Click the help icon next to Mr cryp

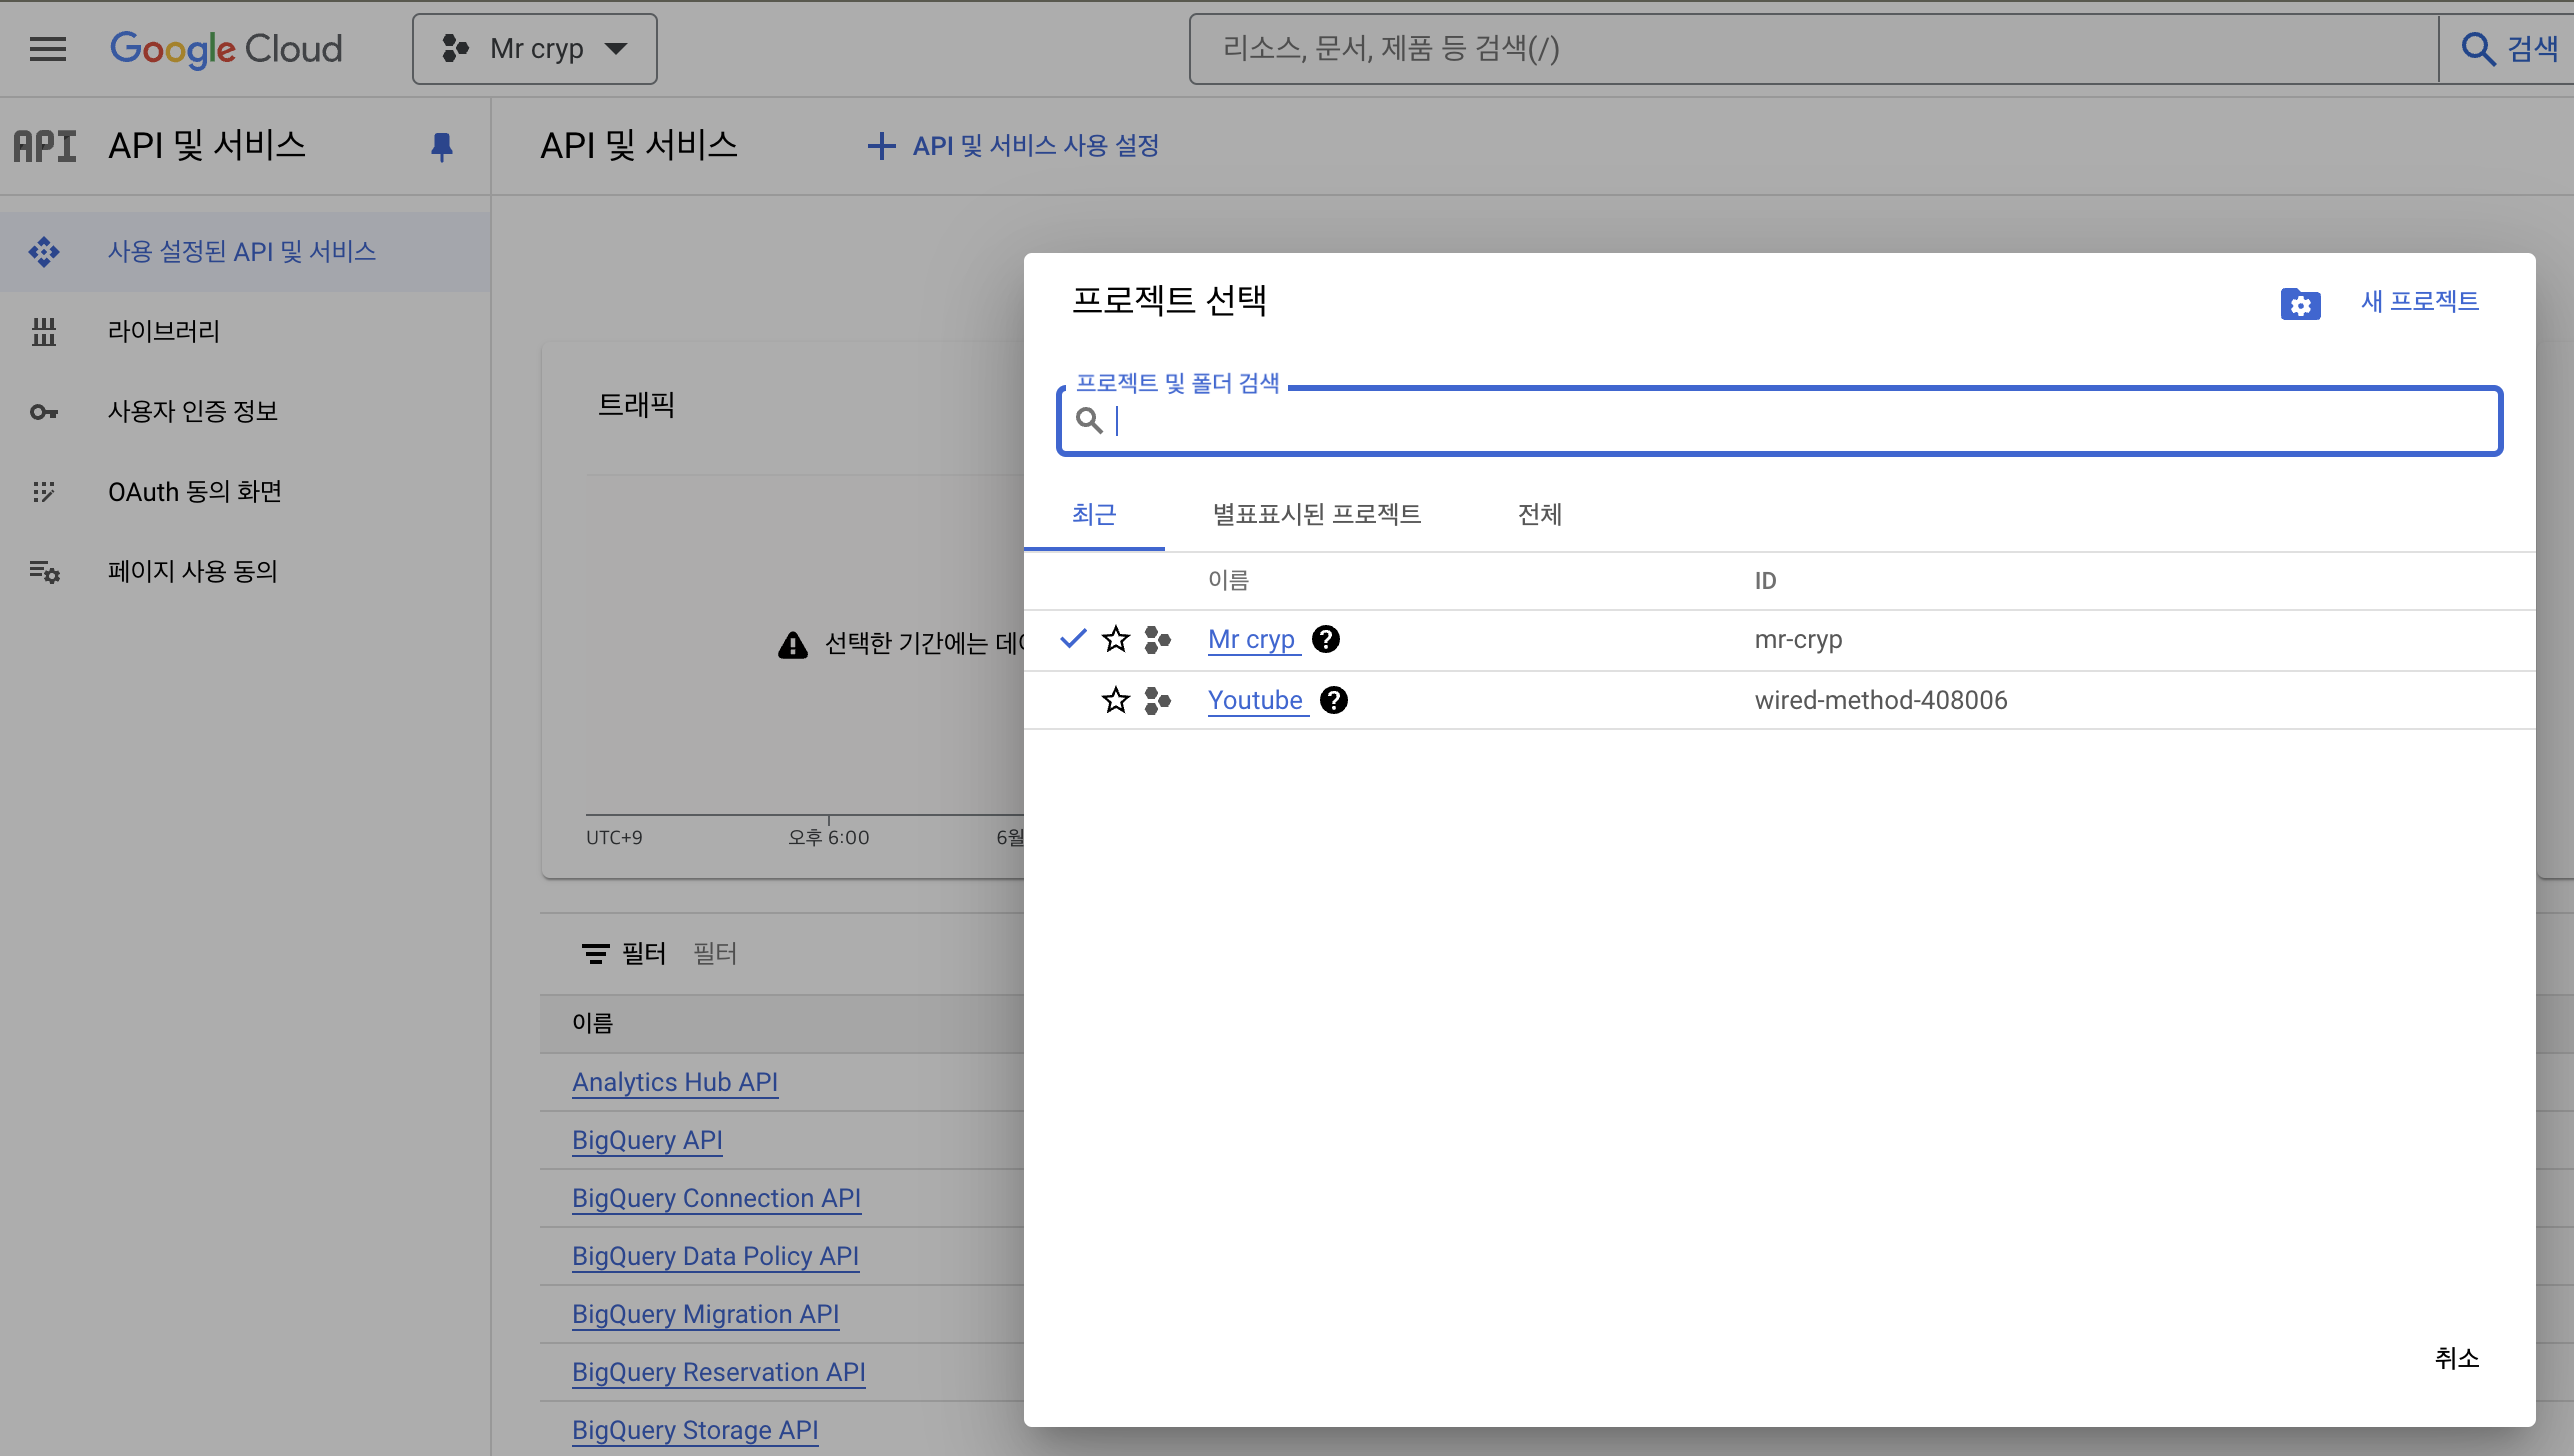1326,639
